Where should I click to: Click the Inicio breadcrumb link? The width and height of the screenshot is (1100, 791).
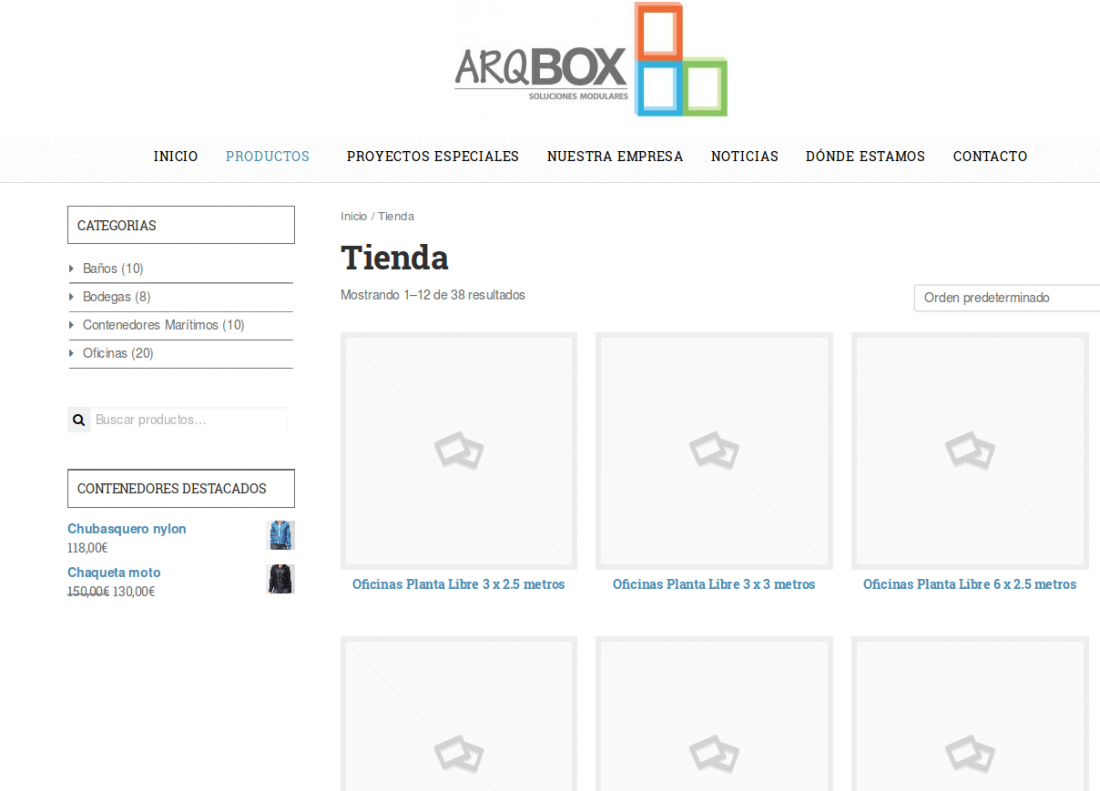pos(354,216)
